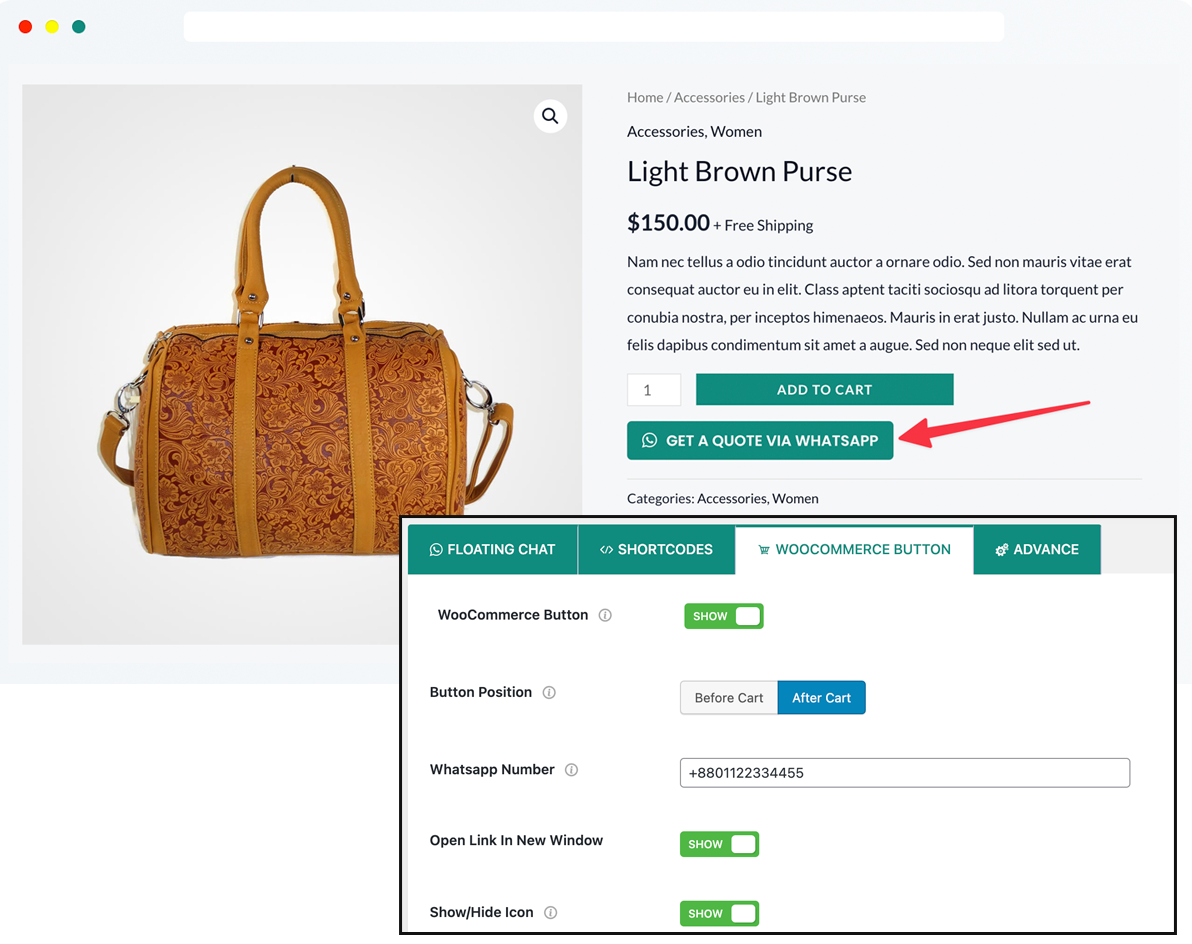Click the gear icon on the Advance tab
Viewport: 1192px width, 944px height.
(1001, 549)
